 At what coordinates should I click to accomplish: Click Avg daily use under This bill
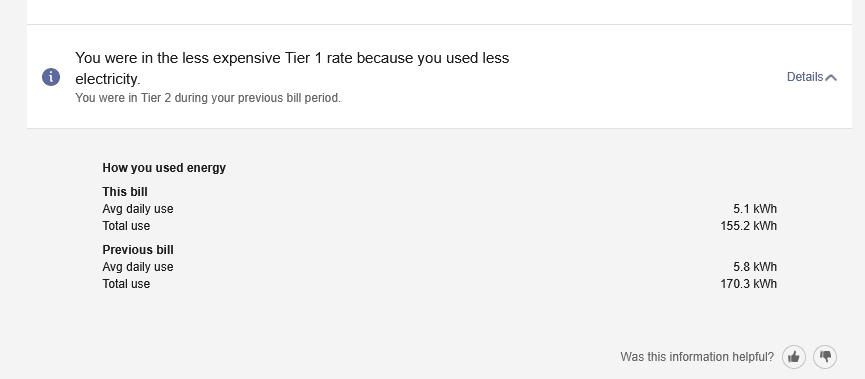(137, 209)
